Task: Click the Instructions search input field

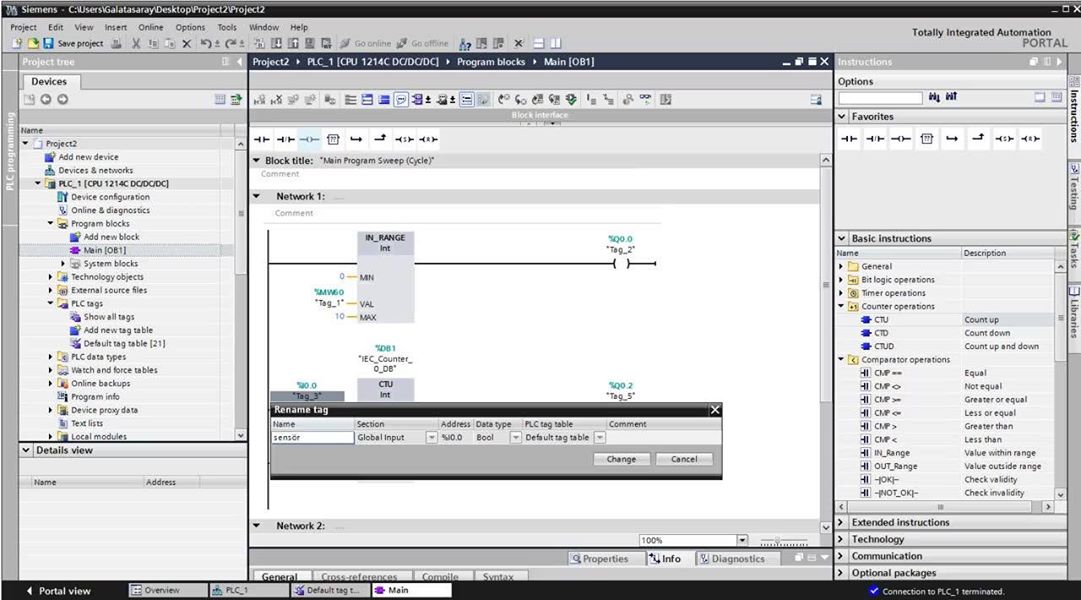Action: pyautogui.click(x=880, y=98)
